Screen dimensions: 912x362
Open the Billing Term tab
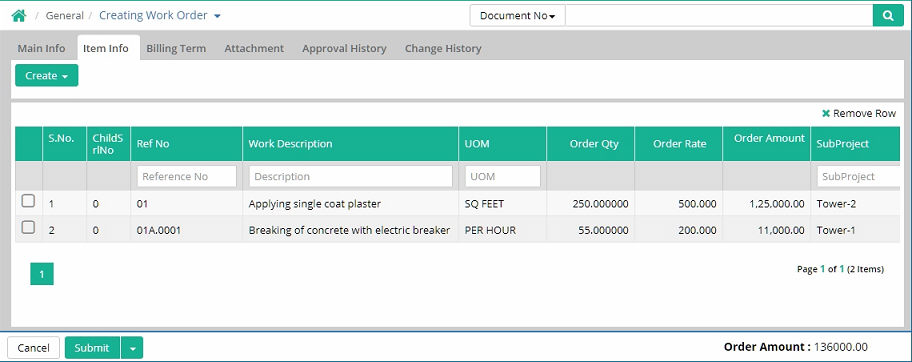(176, 48)
